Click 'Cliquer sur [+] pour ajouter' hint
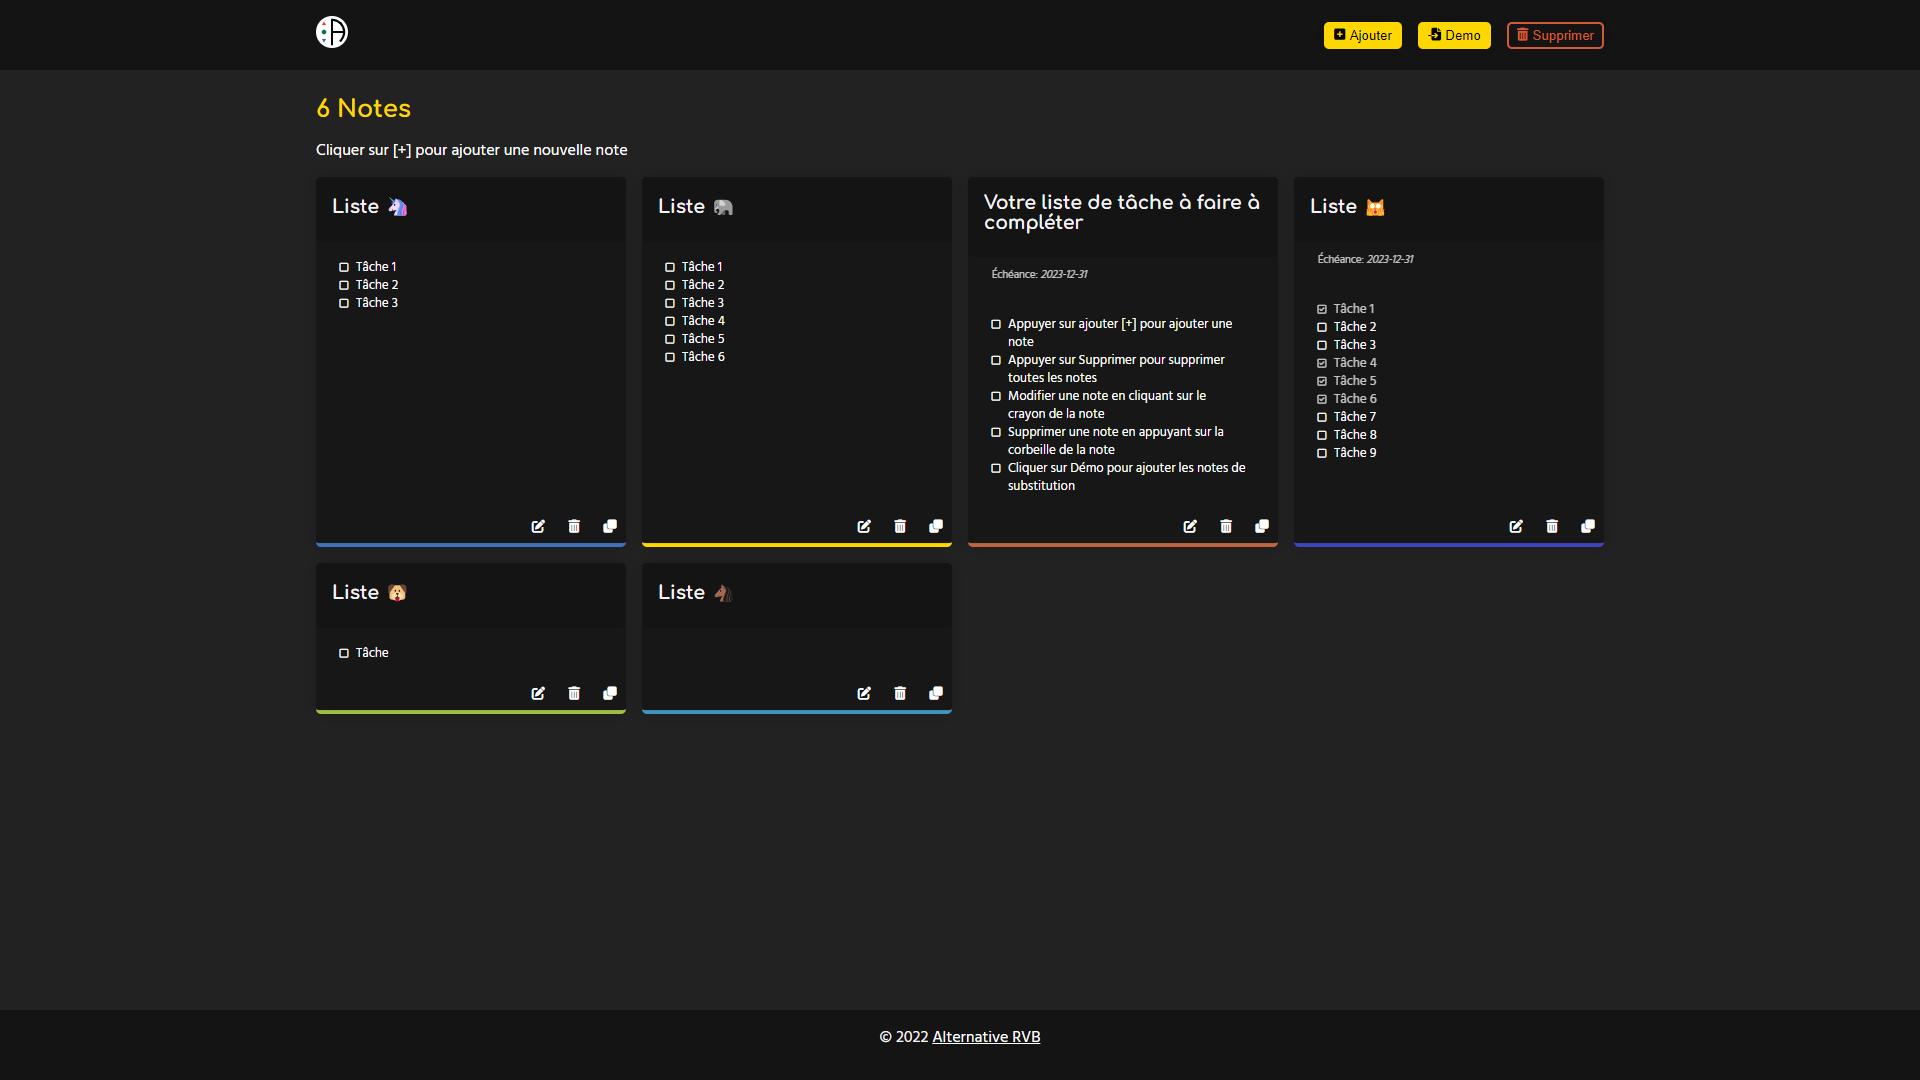This screenshot has height=1080, width=1920. tap(472, 150)
